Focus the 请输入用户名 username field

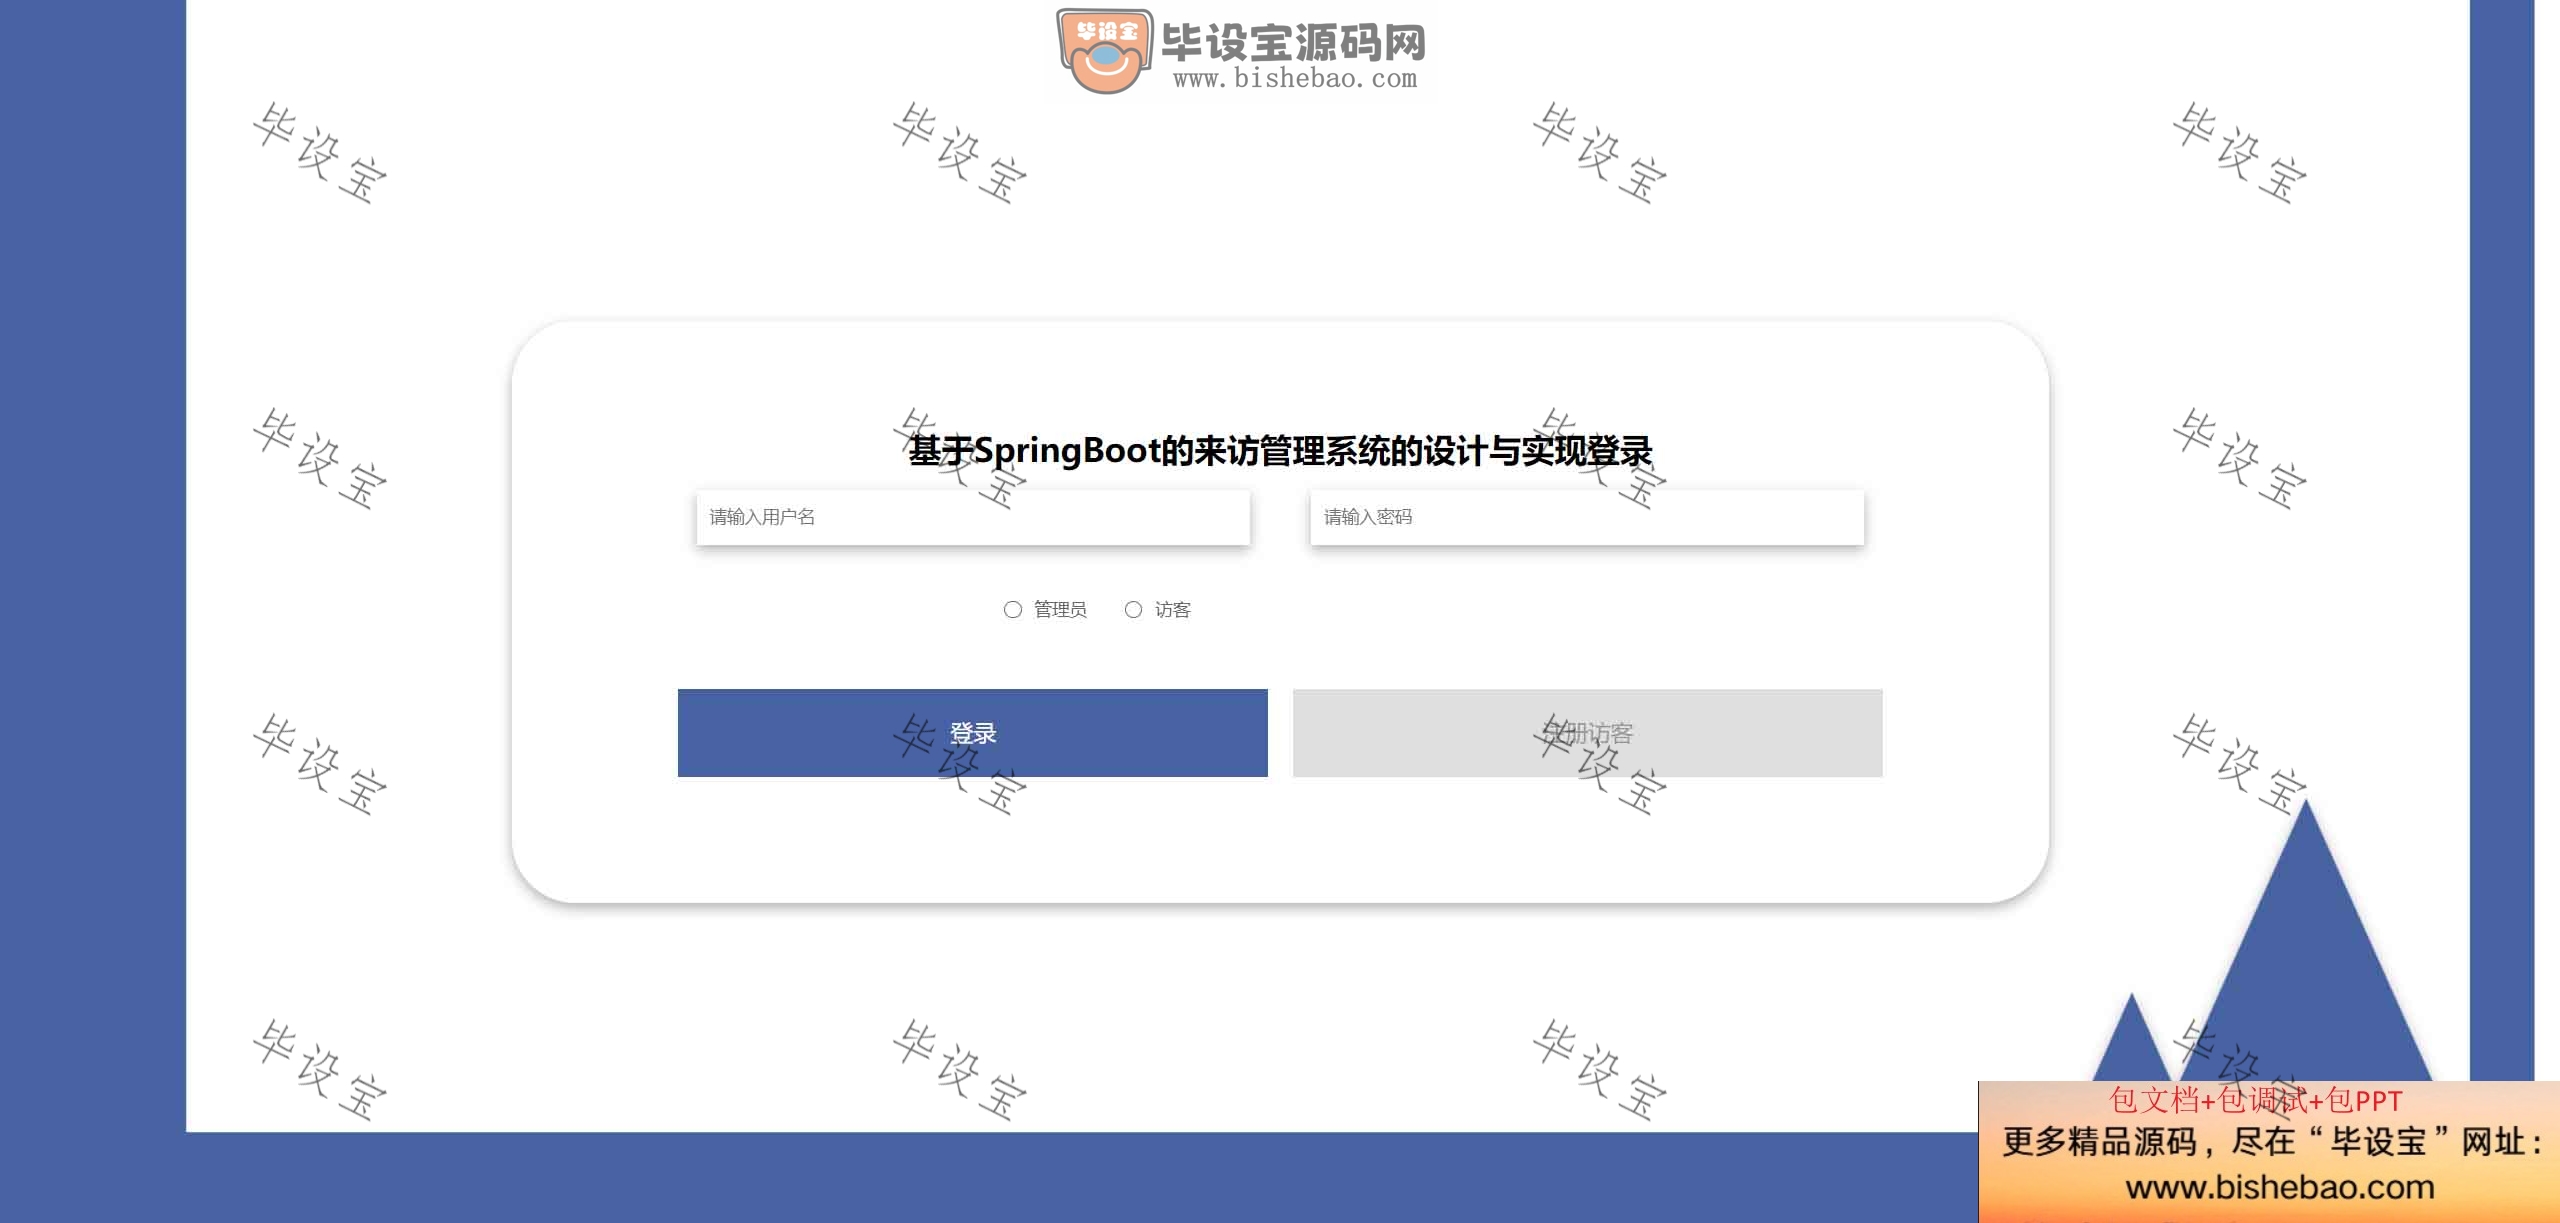tap(973, 517)
